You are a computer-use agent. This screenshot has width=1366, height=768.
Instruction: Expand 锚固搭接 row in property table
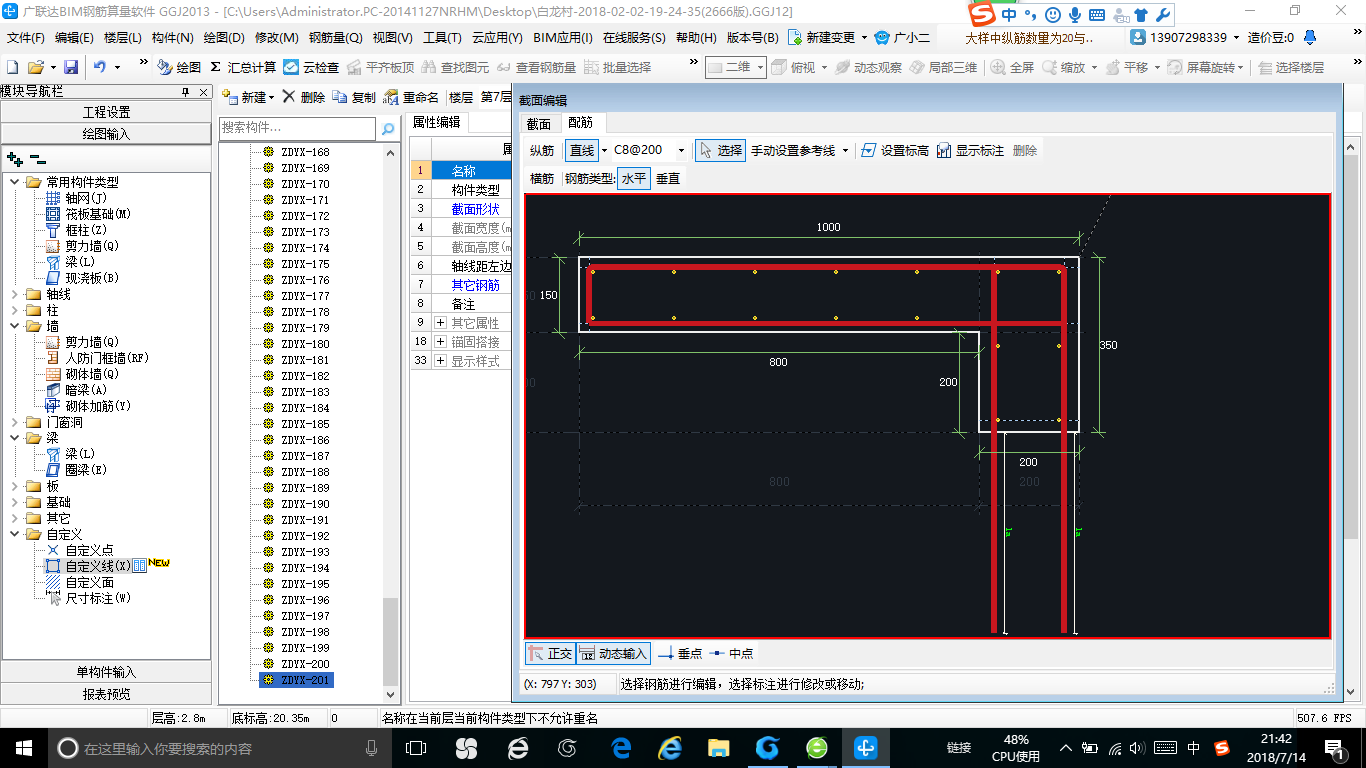pyautogui.click(x=440, y=342)
